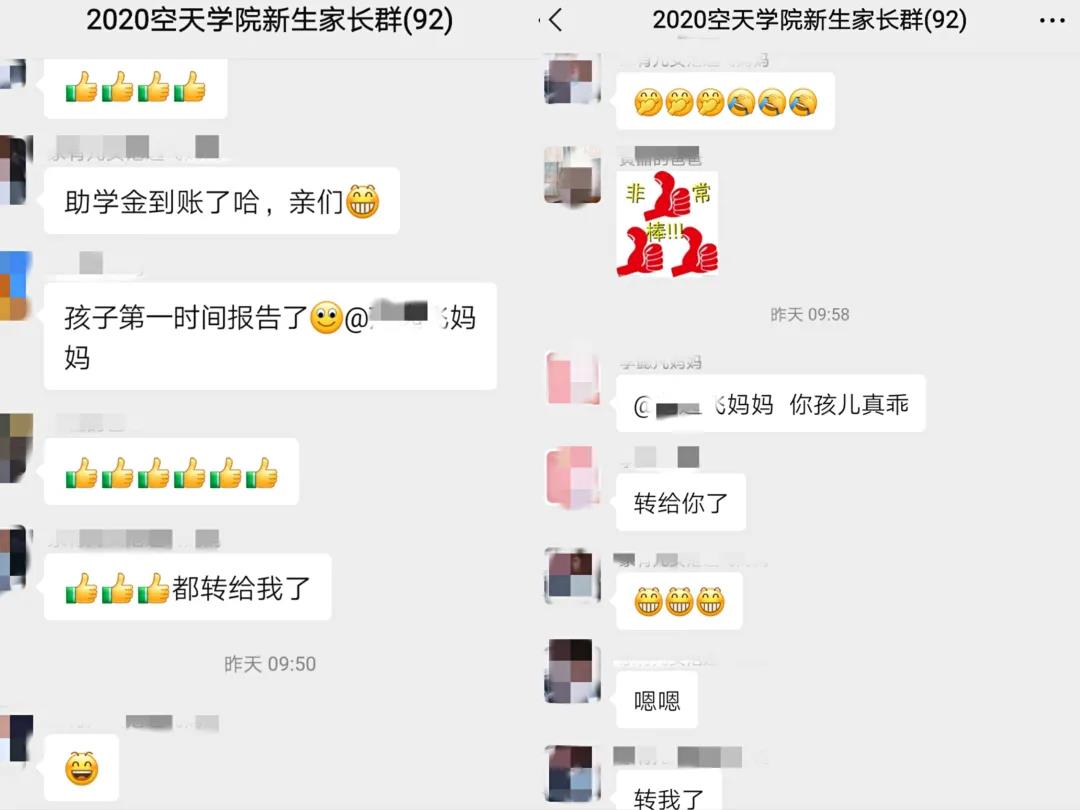Tap the 转我了 message bubble
Viewport: 1080px width, 810px height.
pos(669,791)
